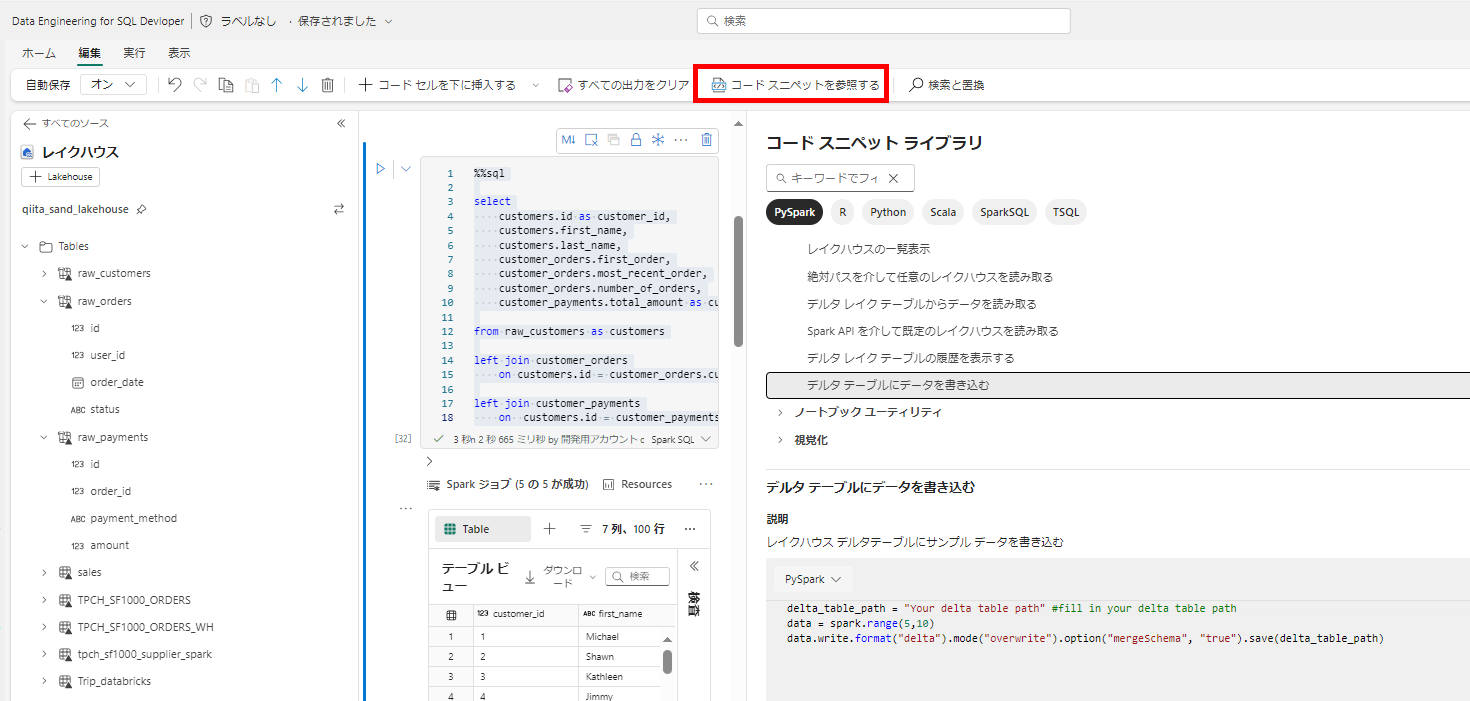Filter snippets by the Python chip

point(888,212)
